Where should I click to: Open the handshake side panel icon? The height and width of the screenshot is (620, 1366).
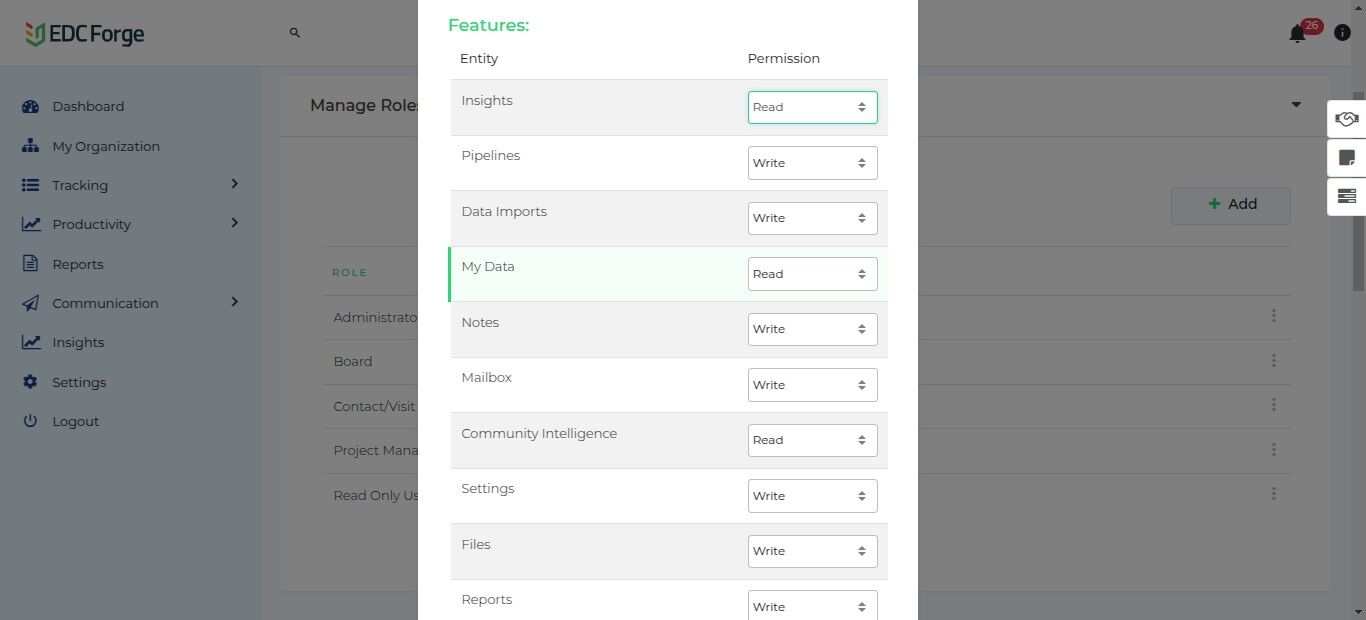[x=1346, y=119]
